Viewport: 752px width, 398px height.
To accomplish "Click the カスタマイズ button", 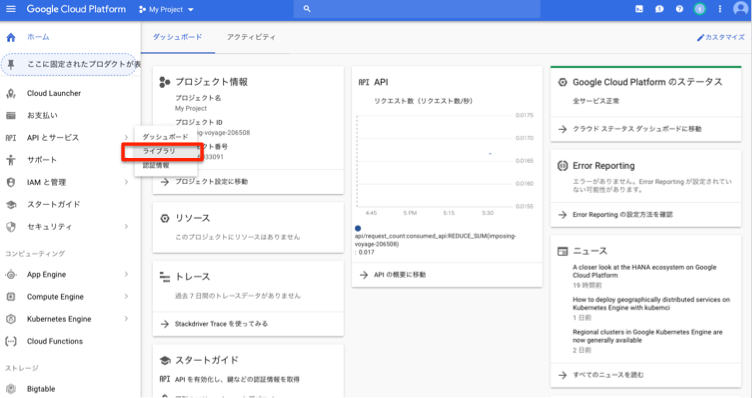I will click(720, 37).
